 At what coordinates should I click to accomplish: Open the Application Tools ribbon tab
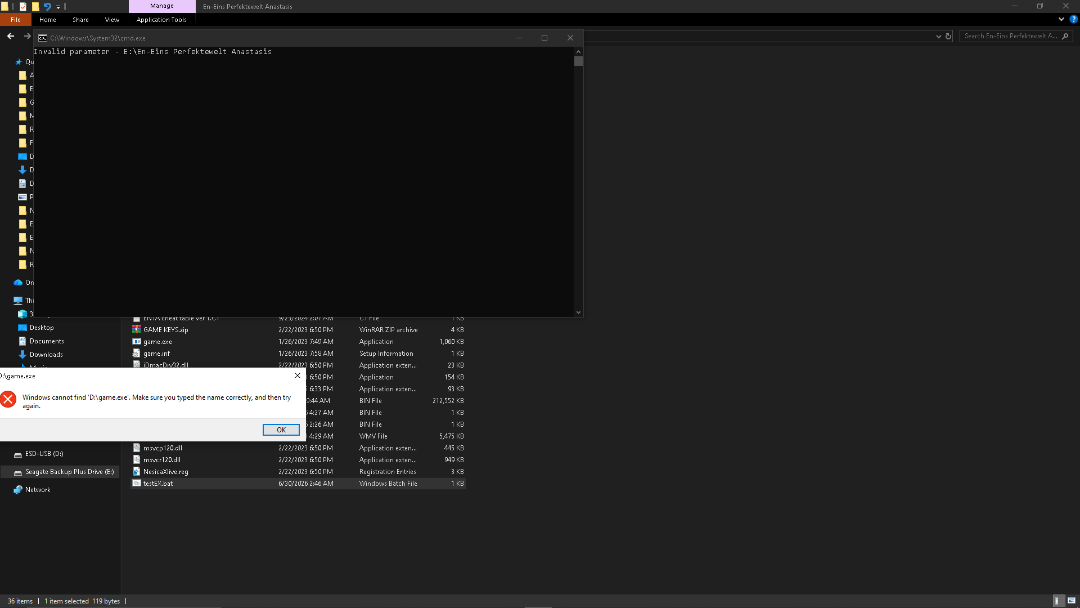tap(161, 19)
